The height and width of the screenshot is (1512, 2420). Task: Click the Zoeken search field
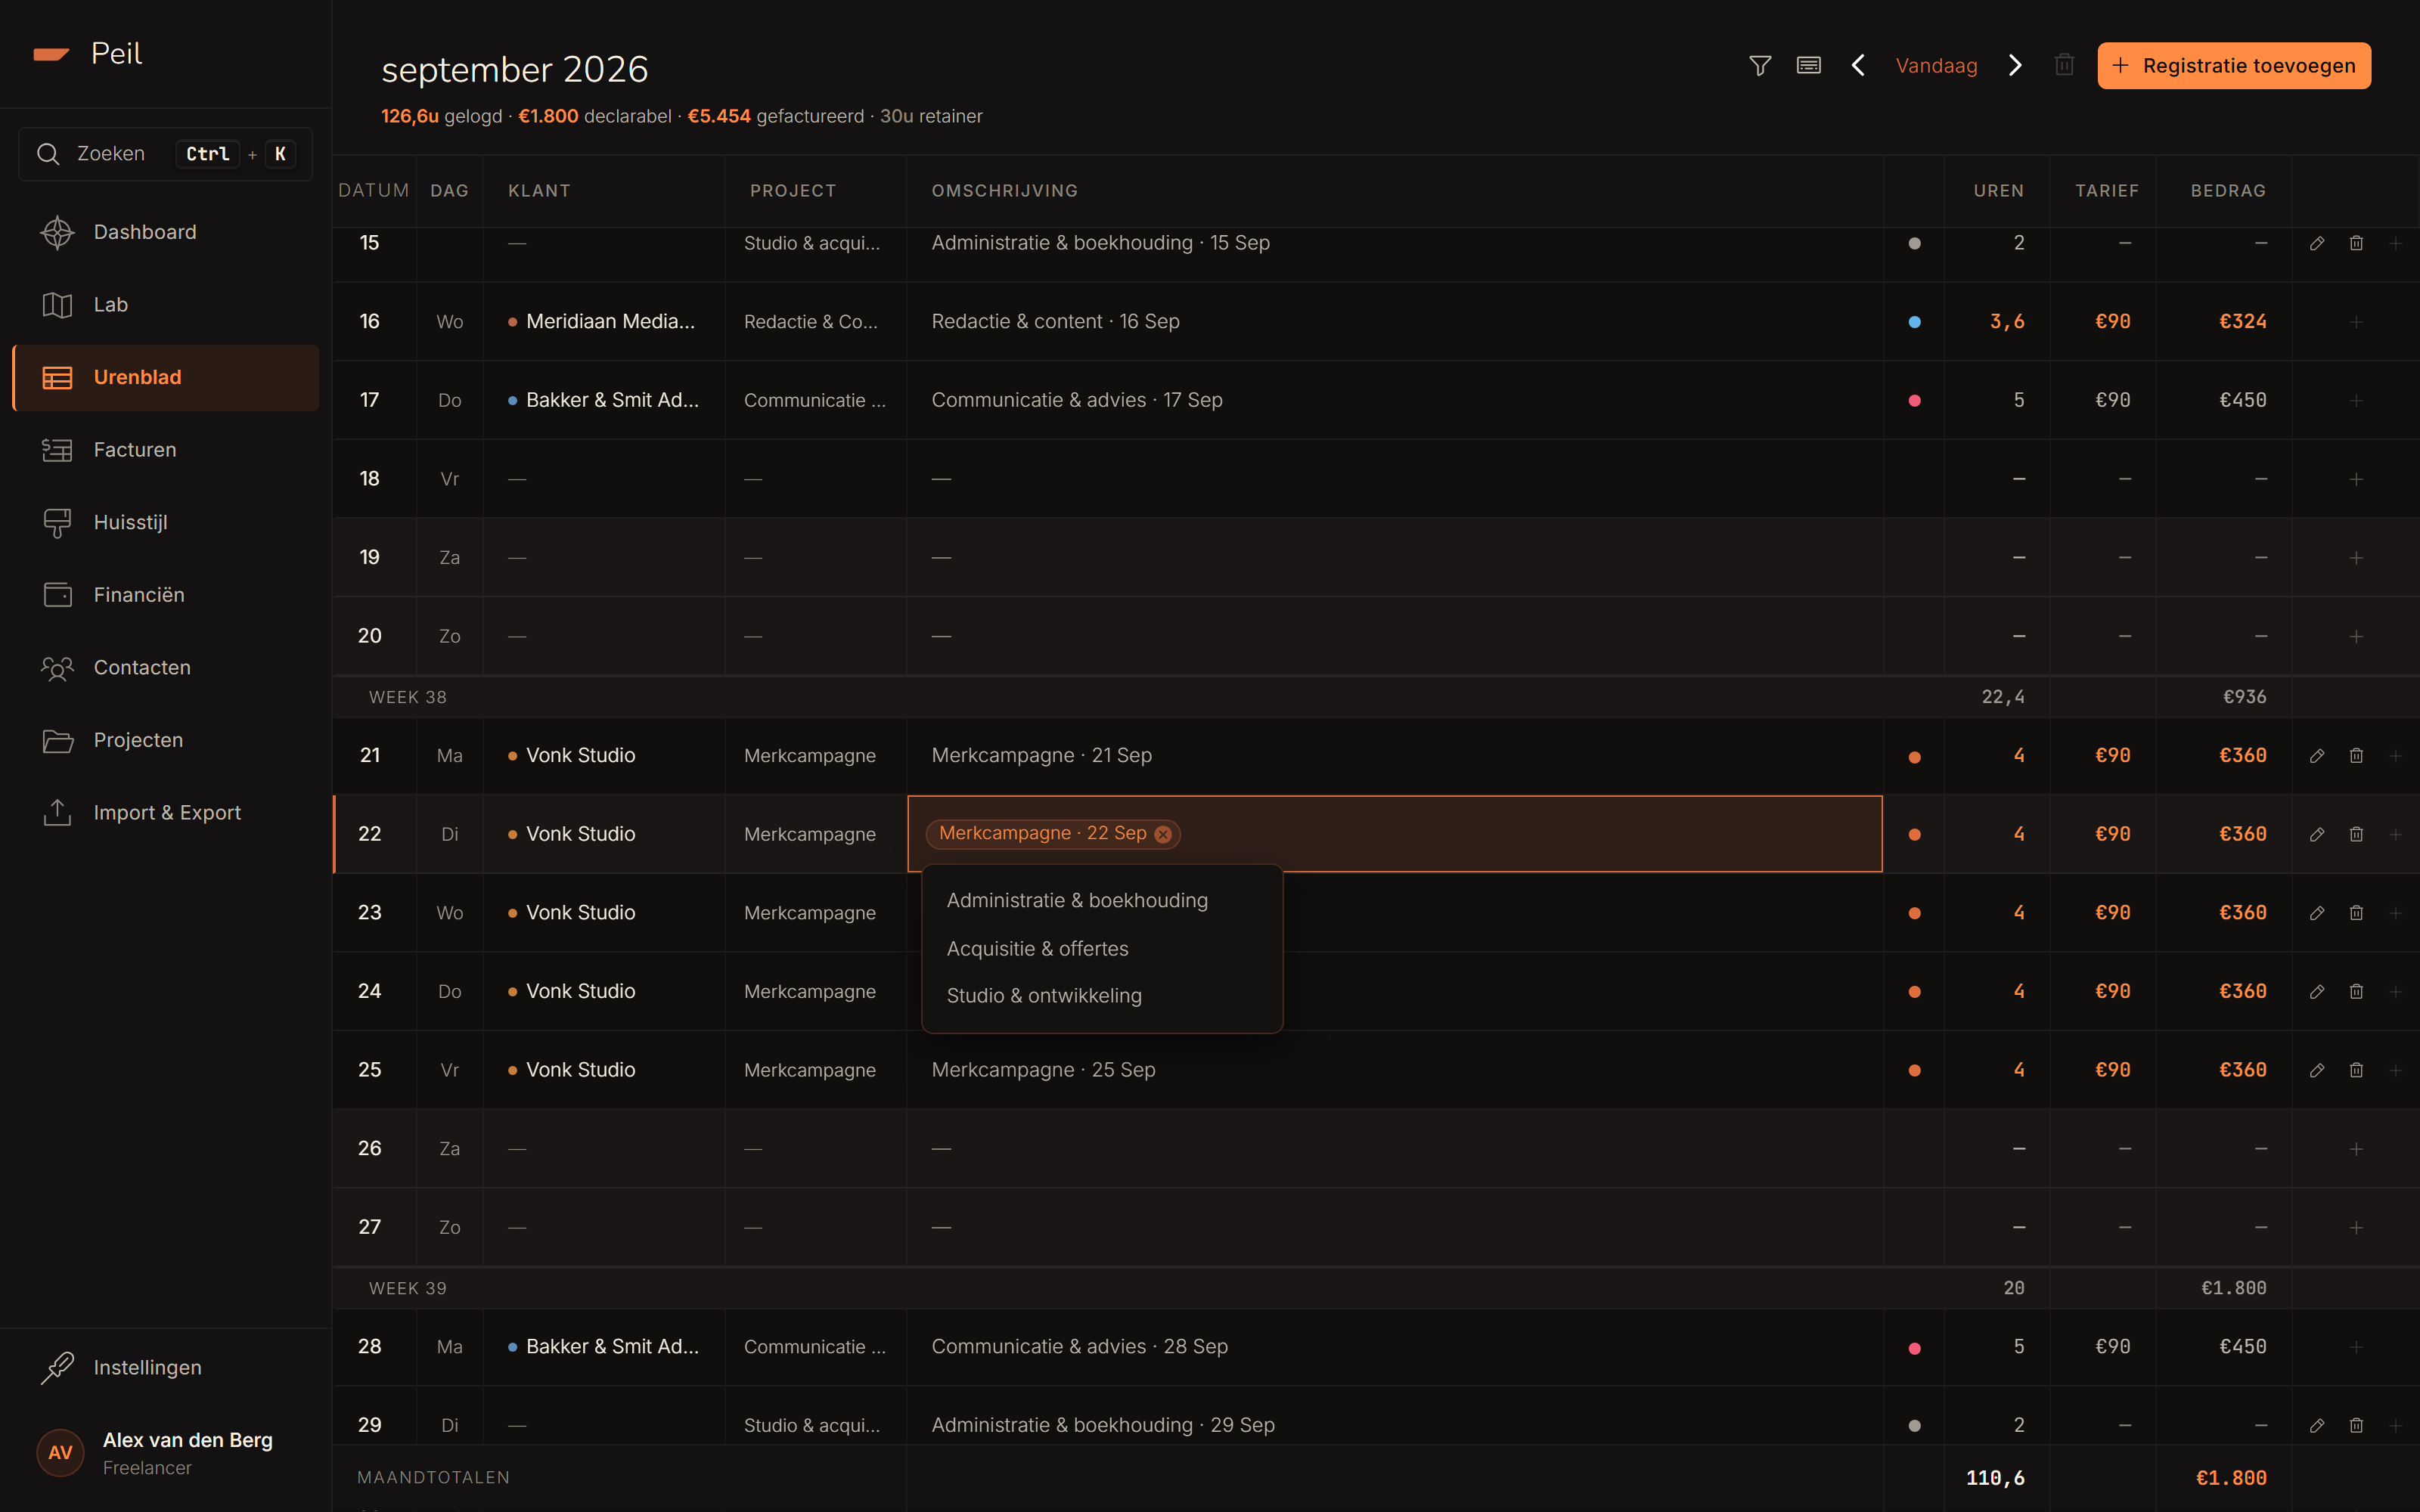(166, 154)
